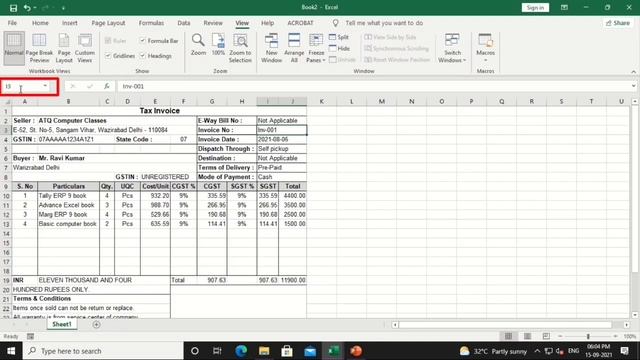Image resolution: width=640 pixels, height=360 pixels.
Task: Open the Data tab
Action: pyautogui.click(x=184, y=23)
